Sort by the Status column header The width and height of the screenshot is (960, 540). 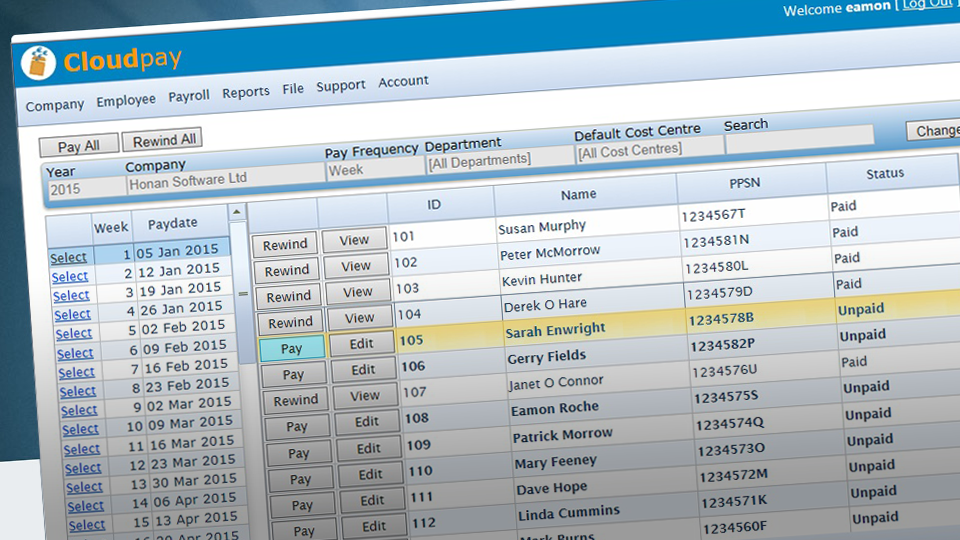(x=884, y=174)
